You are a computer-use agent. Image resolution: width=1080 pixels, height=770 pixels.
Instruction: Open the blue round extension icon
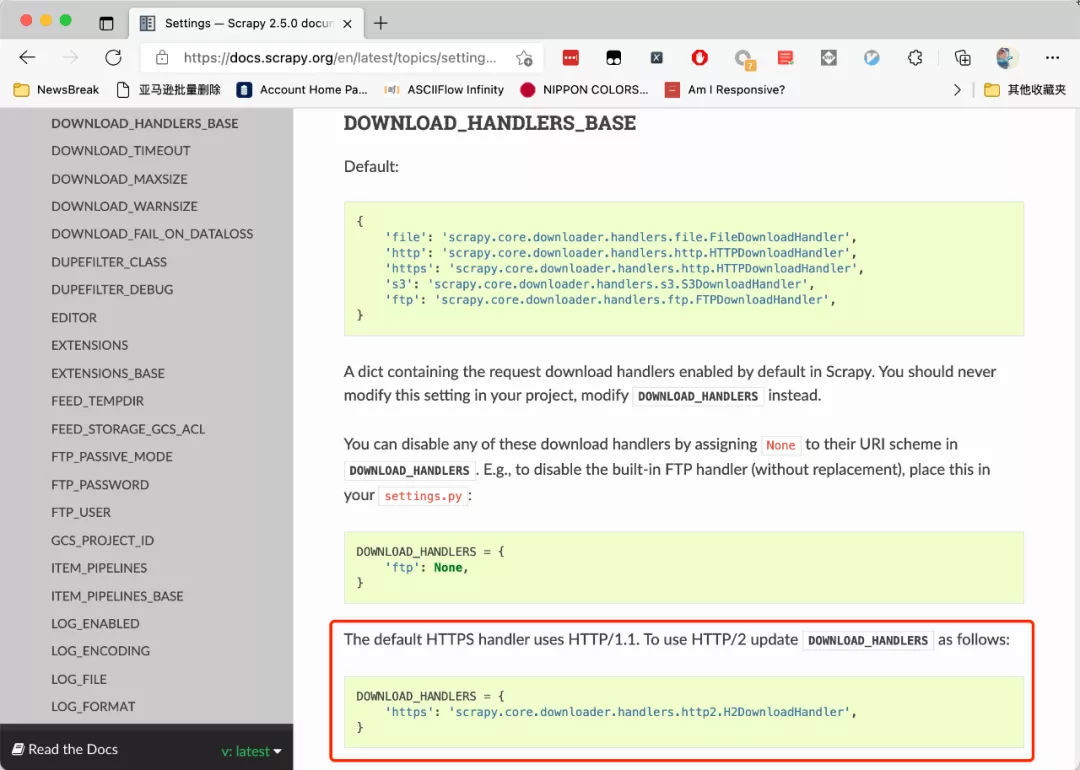[871, 58]
